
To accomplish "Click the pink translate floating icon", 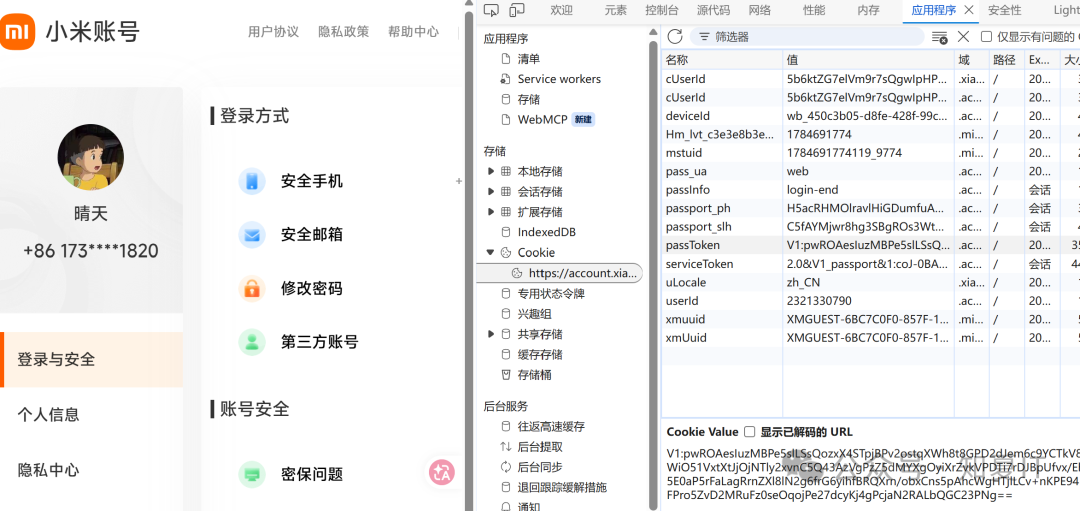I will point(442,472).
